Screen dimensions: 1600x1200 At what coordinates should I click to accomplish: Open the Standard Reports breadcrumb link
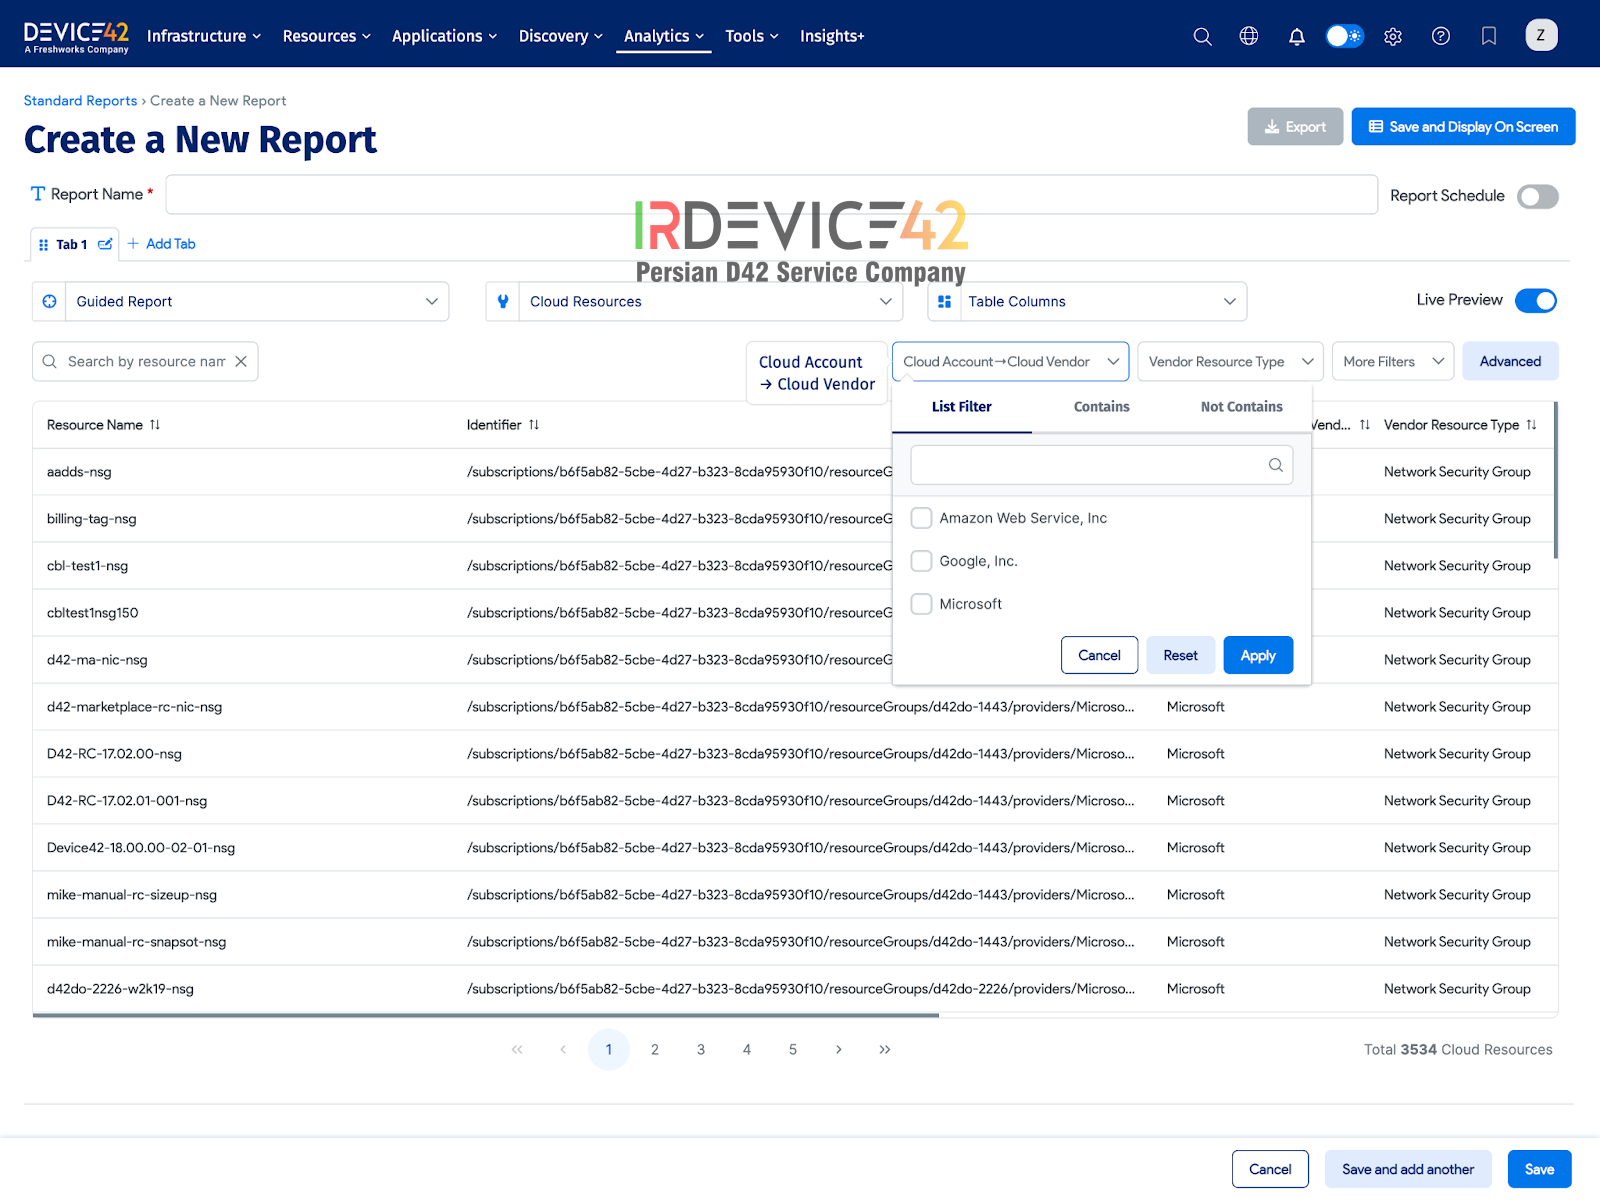(80, 101)
